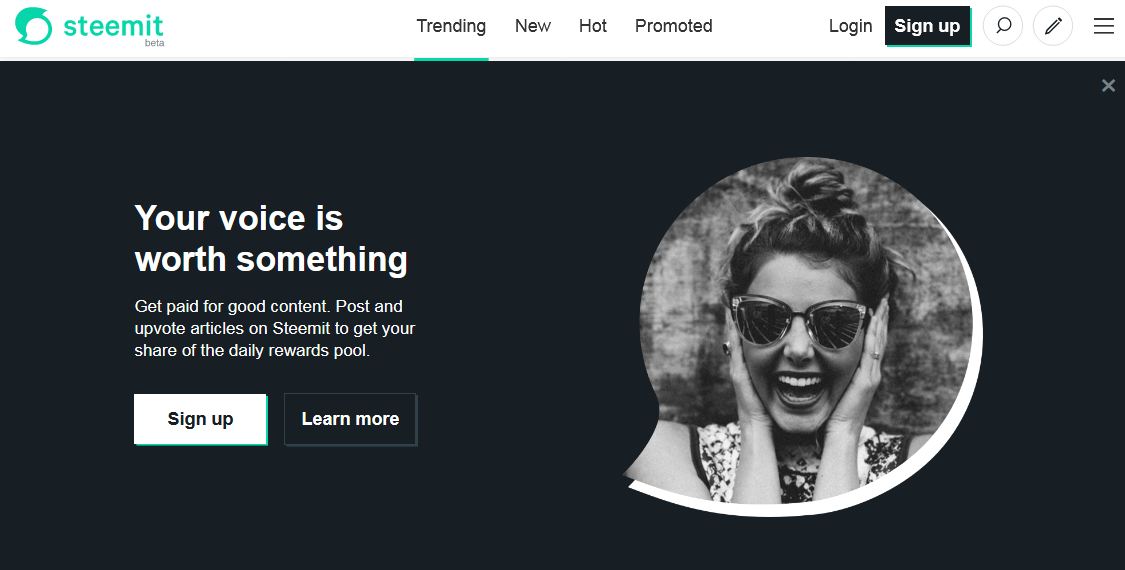Click the pencil write-post icon
Screen dimensions: 1125x570
[1053, 26]
